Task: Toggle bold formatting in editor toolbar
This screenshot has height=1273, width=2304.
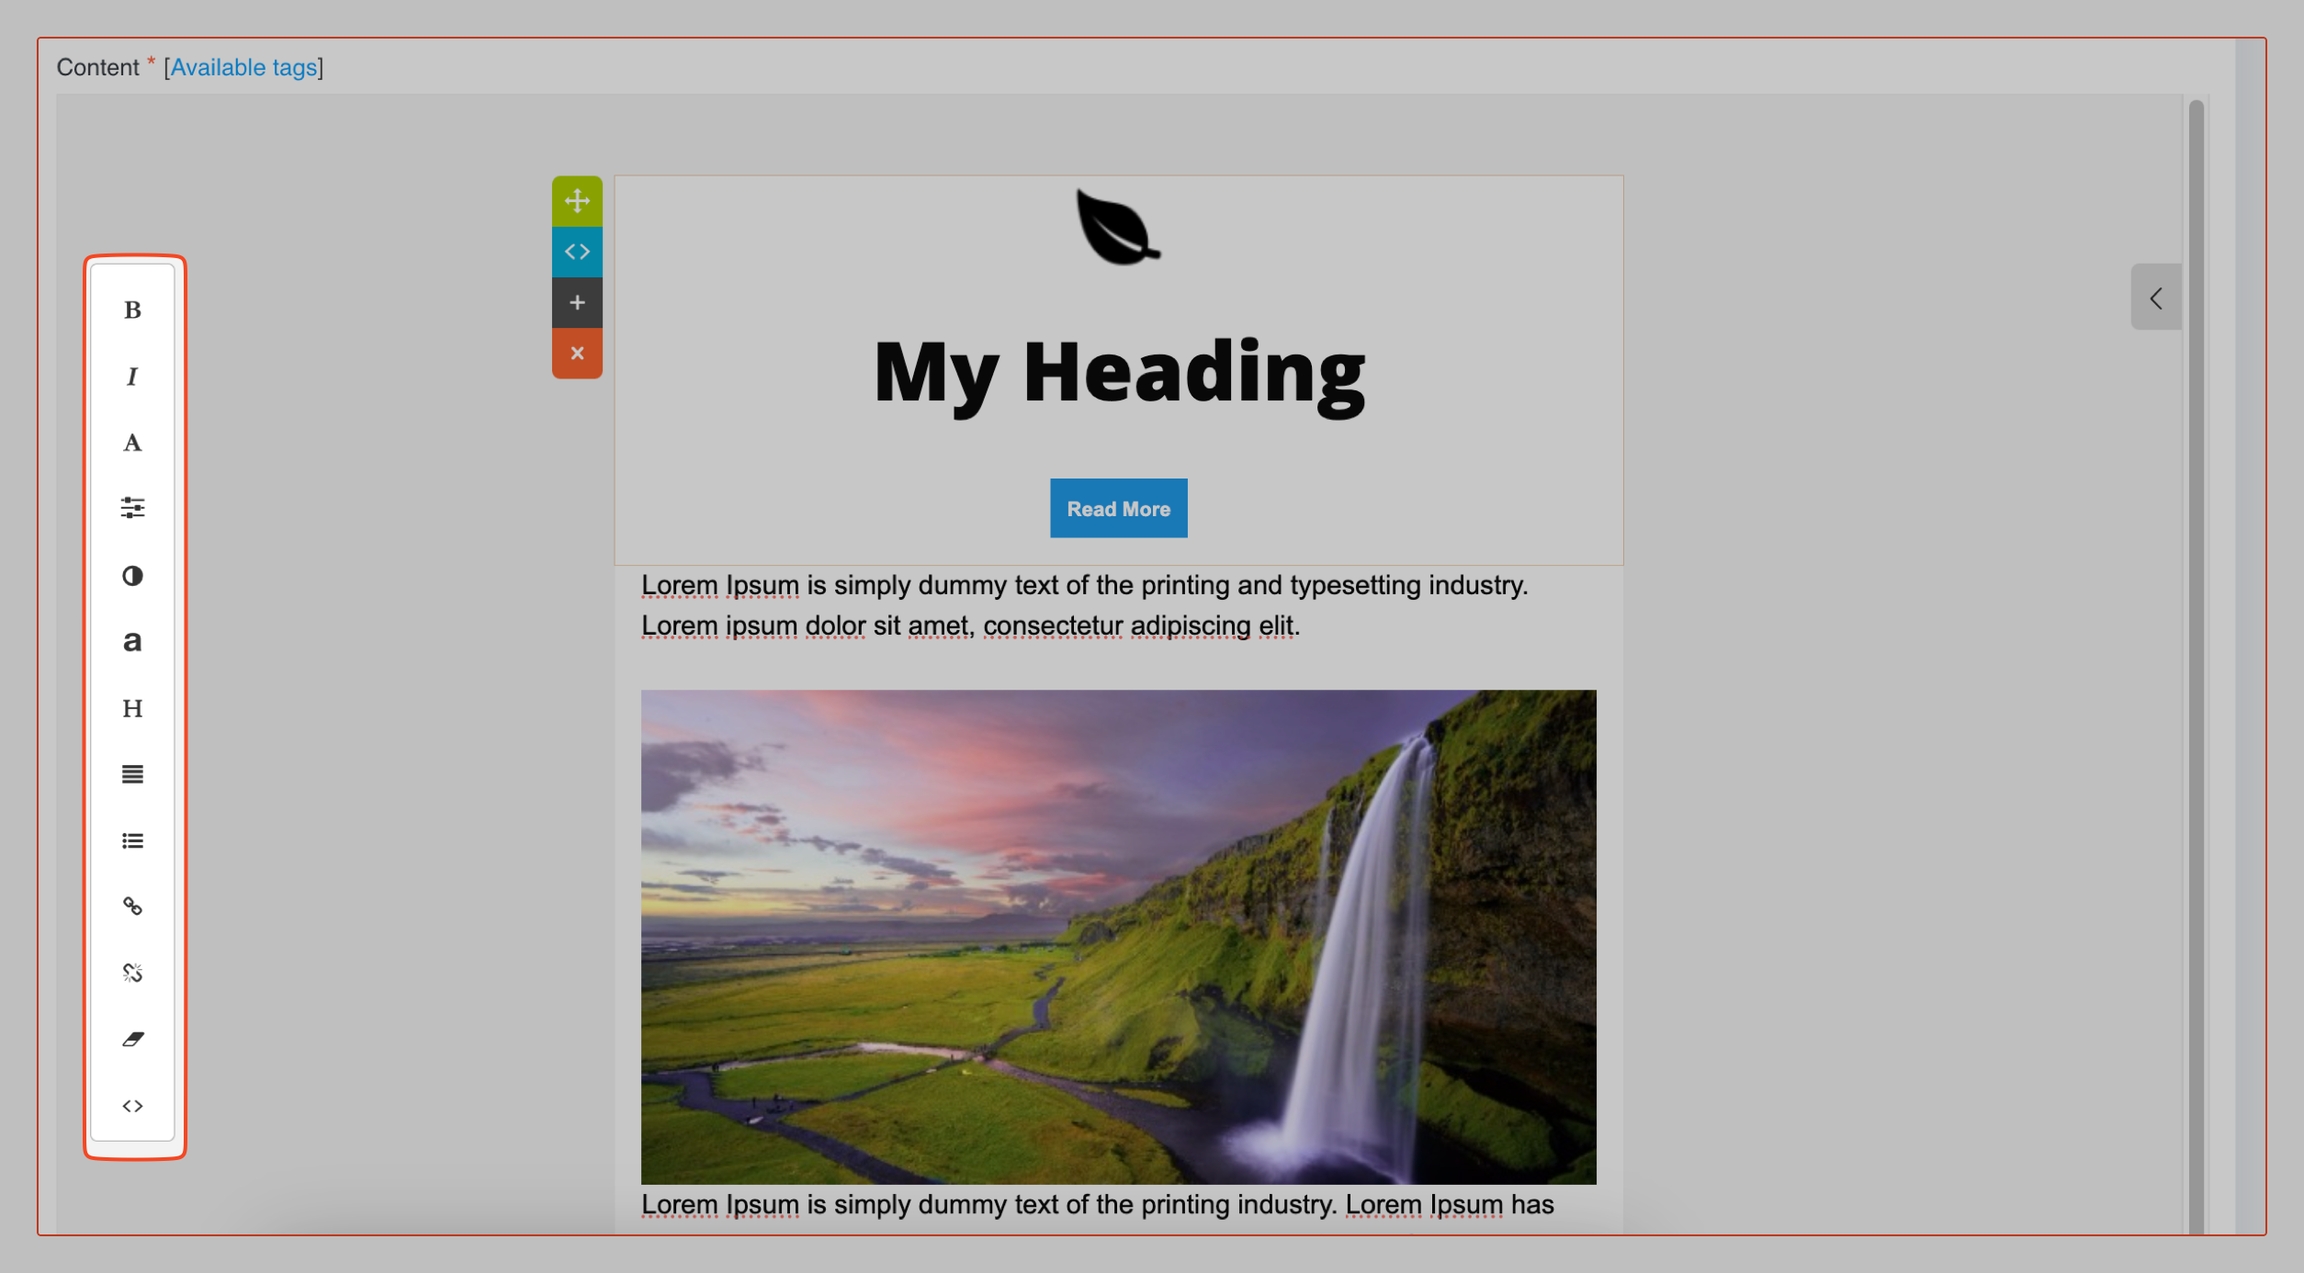Action: coord(132,310)
